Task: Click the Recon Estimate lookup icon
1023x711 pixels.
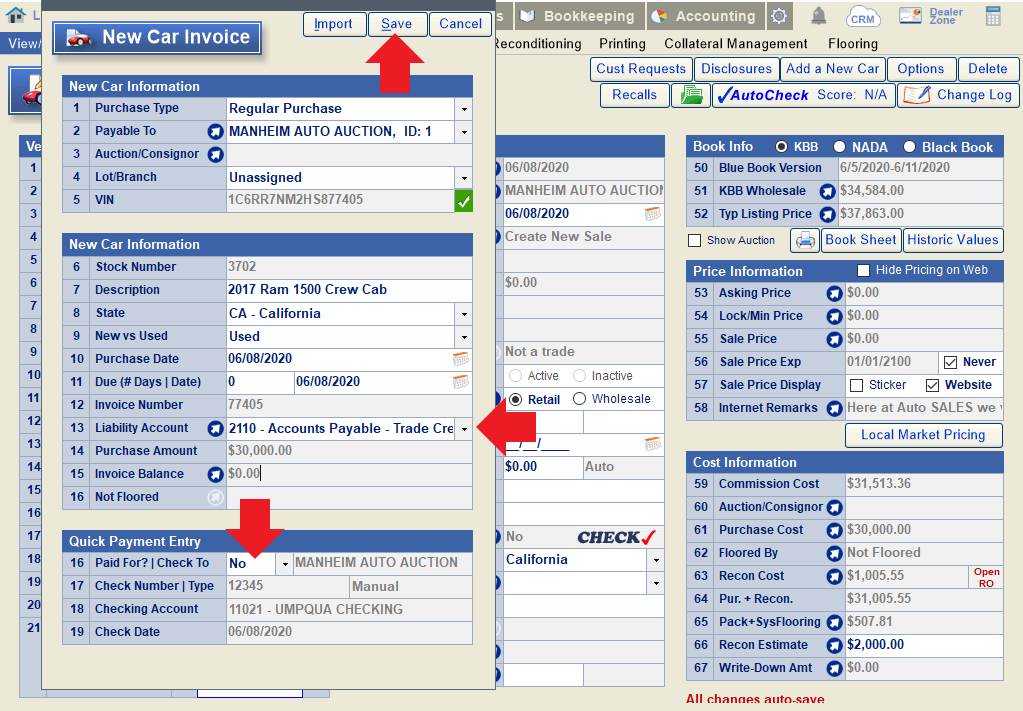Action: [834, 645]
